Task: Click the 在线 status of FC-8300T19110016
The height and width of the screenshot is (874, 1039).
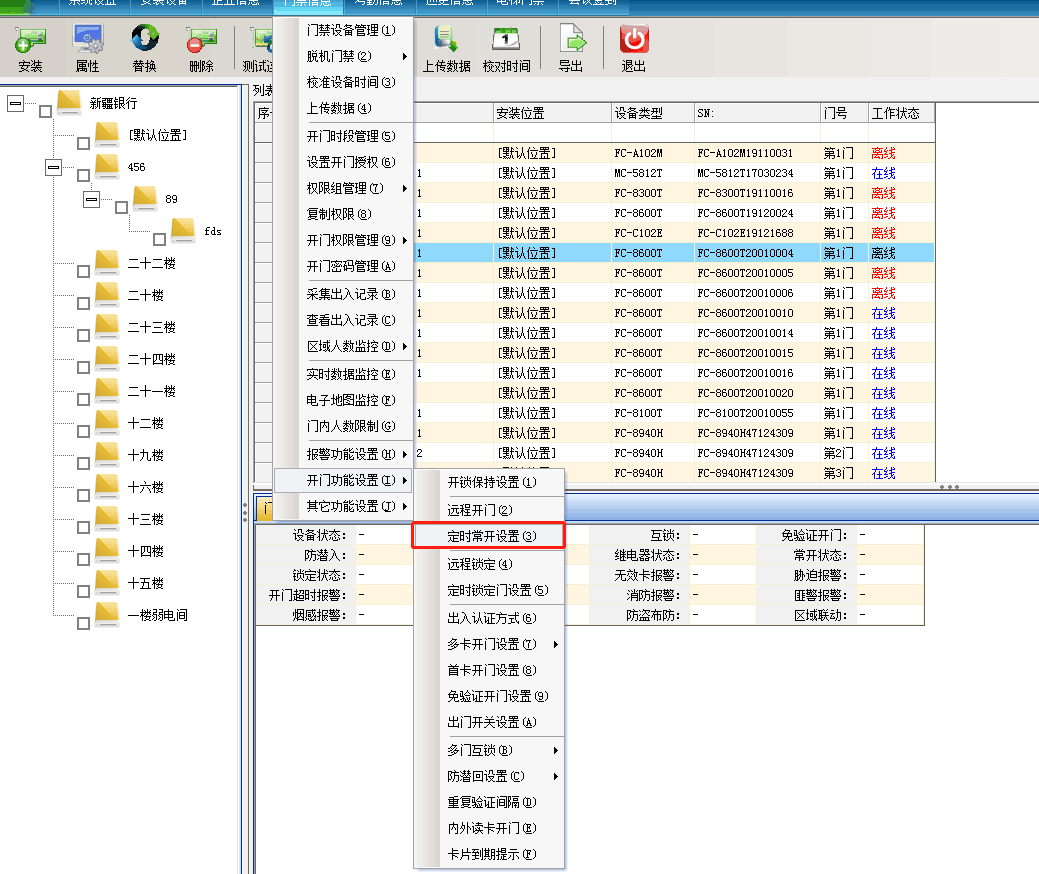Action: (883, 193)
